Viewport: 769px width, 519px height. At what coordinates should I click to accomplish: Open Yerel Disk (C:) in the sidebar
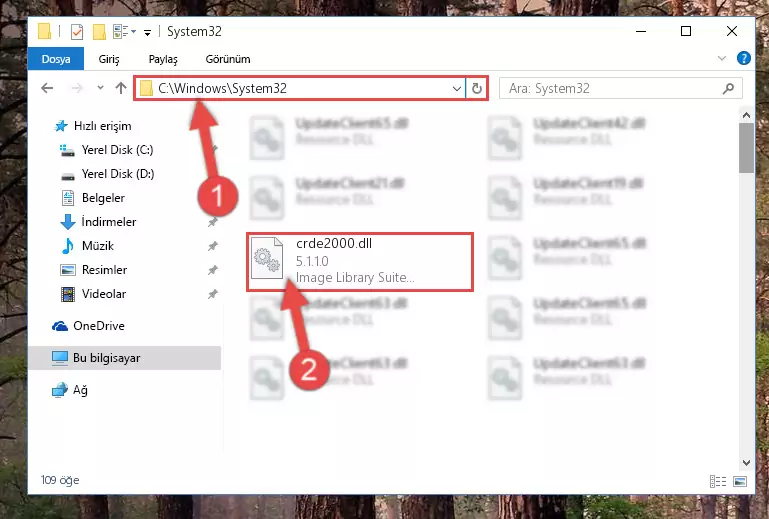117,150
